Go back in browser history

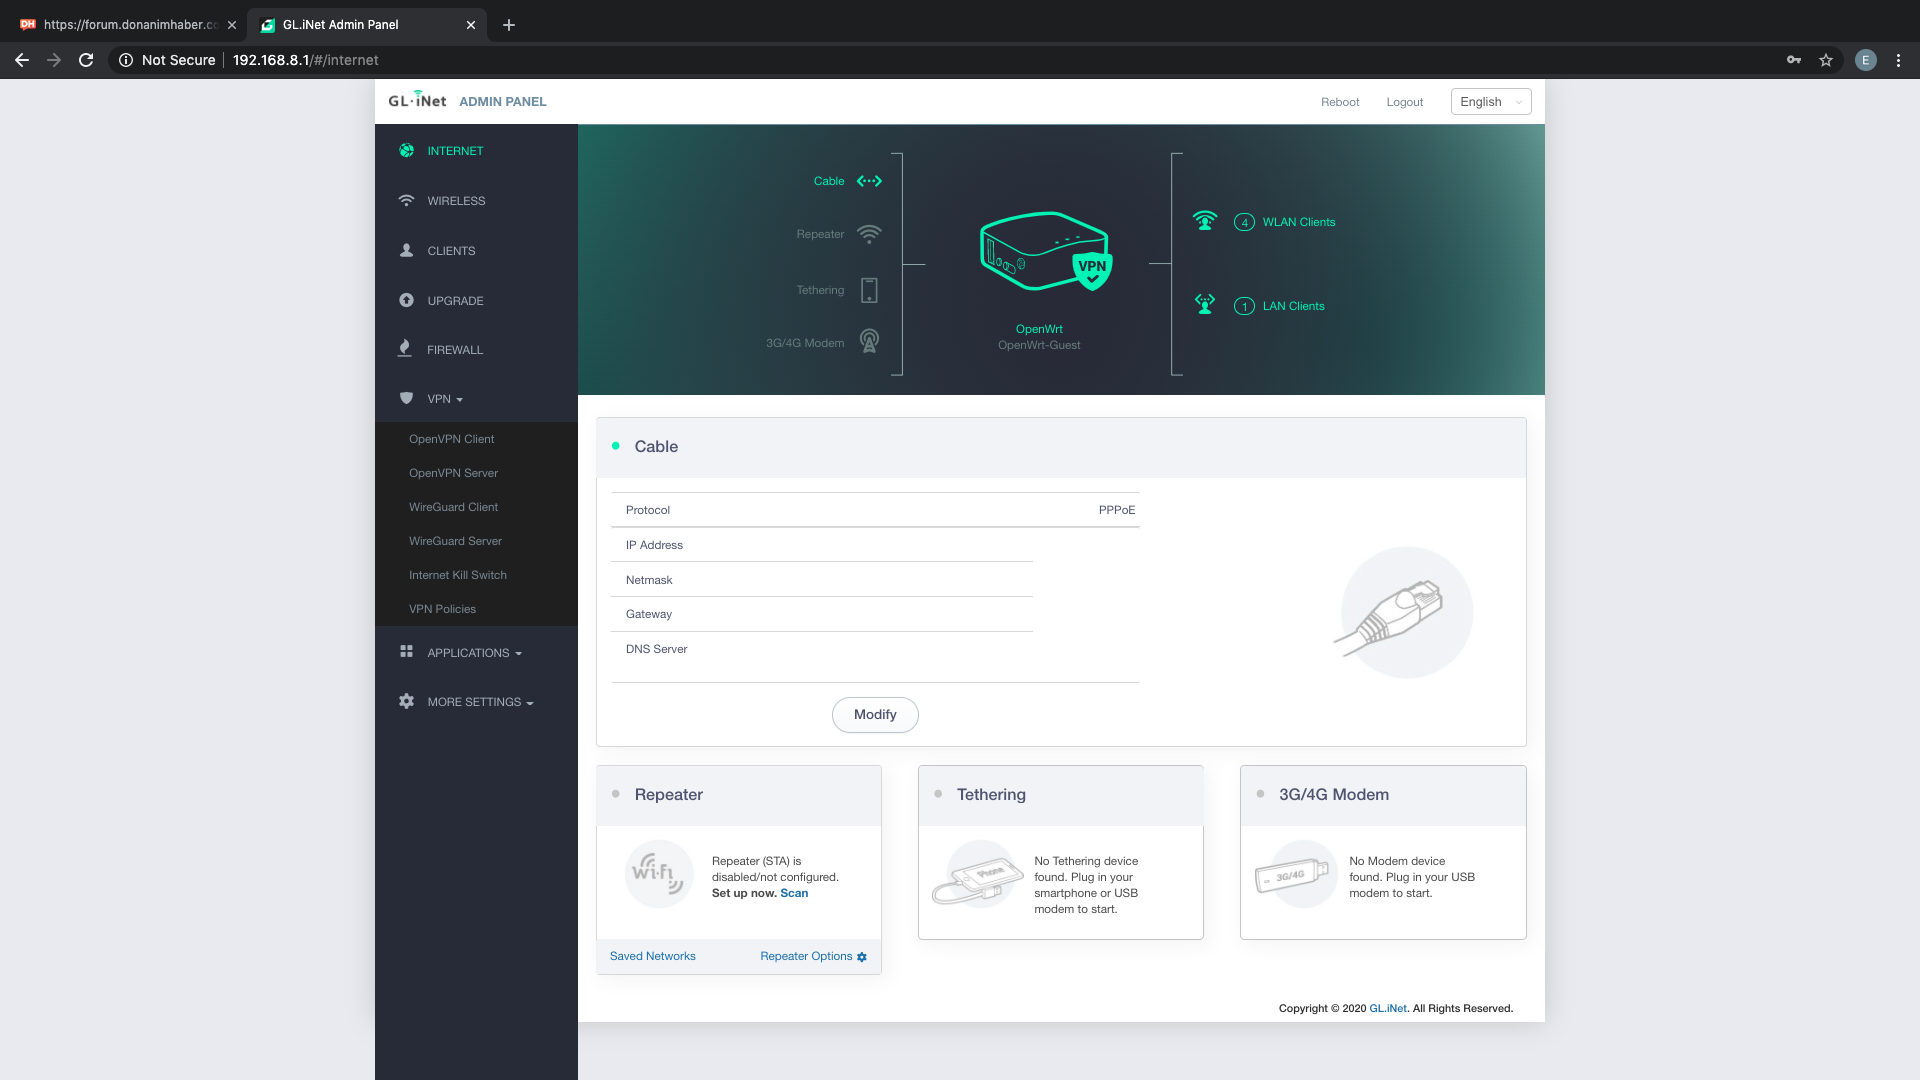point(22,60)
